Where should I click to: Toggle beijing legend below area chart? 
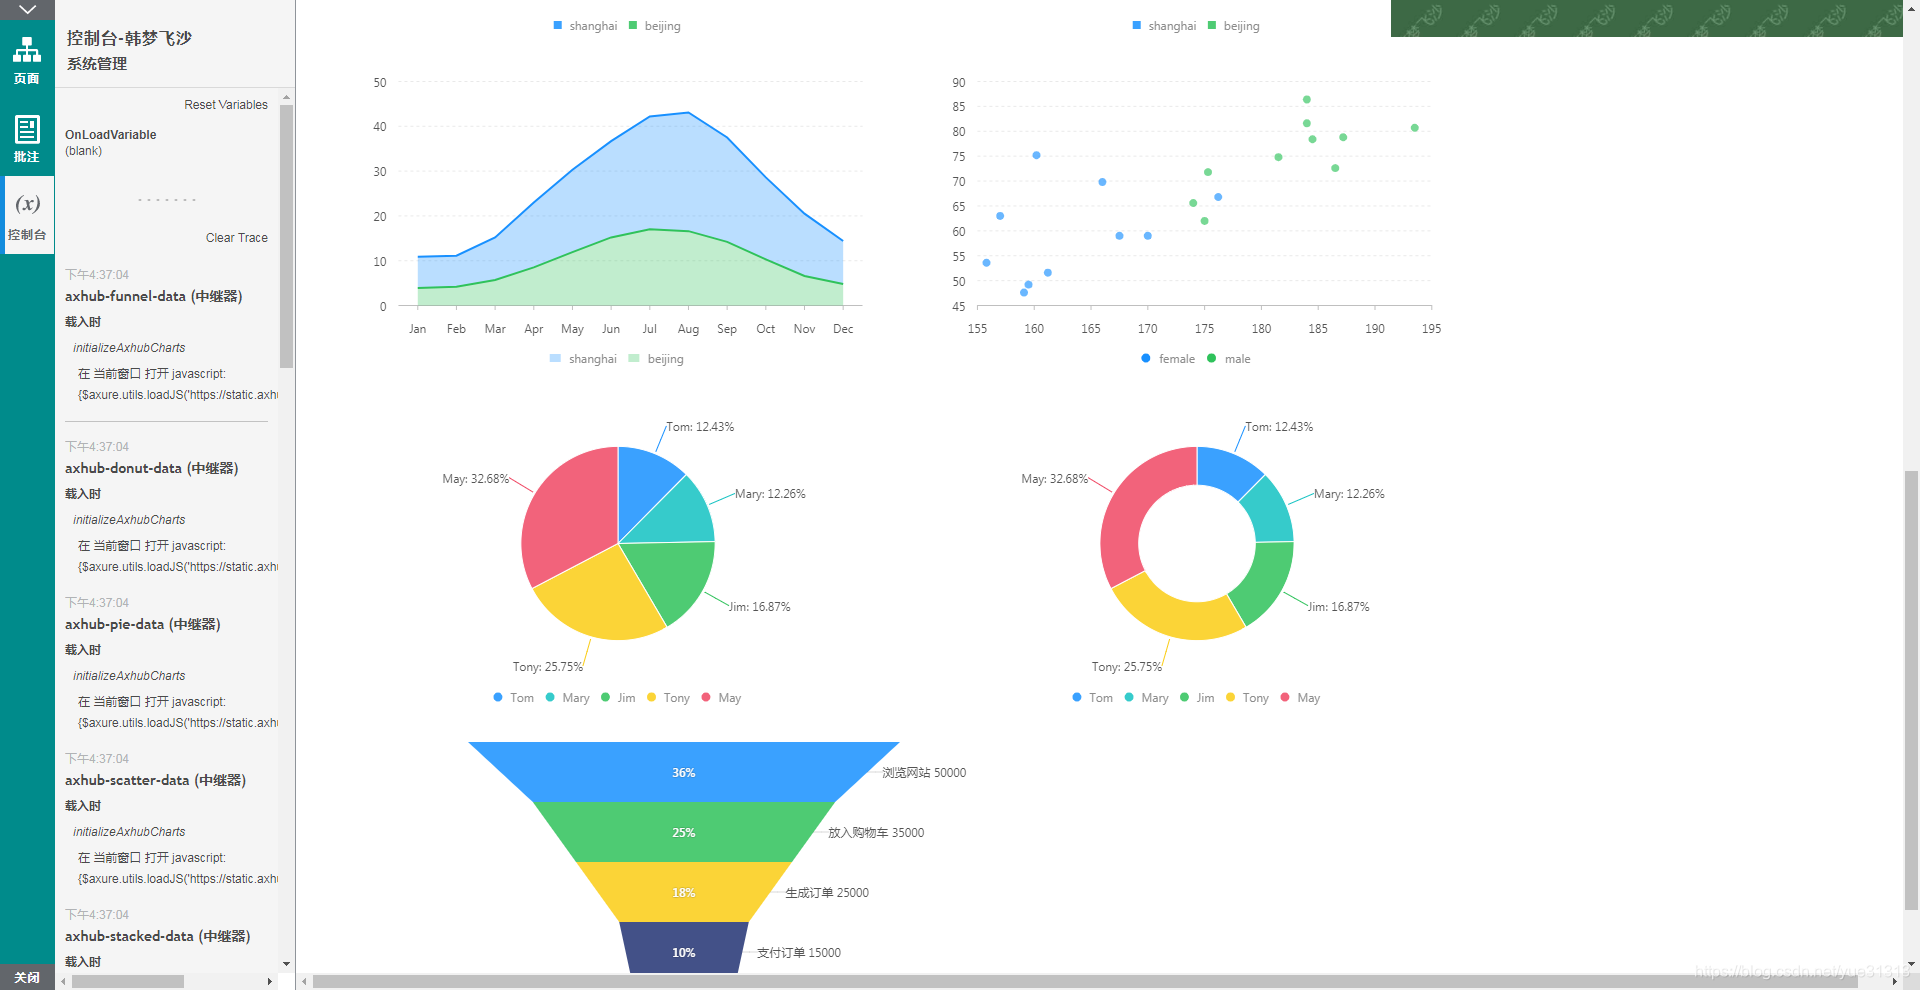pyautogui.click(x=656, y=359)
